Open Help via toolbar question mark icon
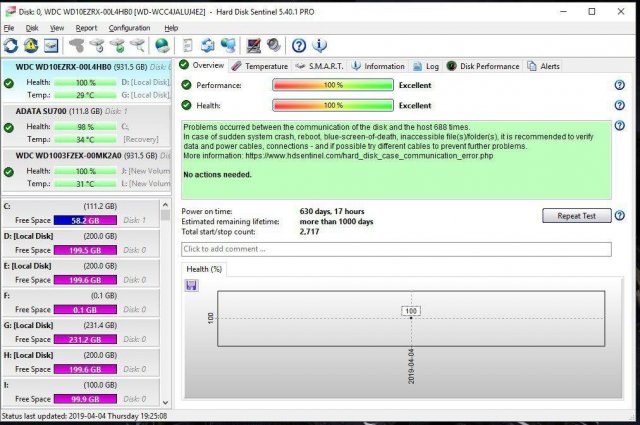Viewport: 640px width, 425px height. (x=298, y=46)
